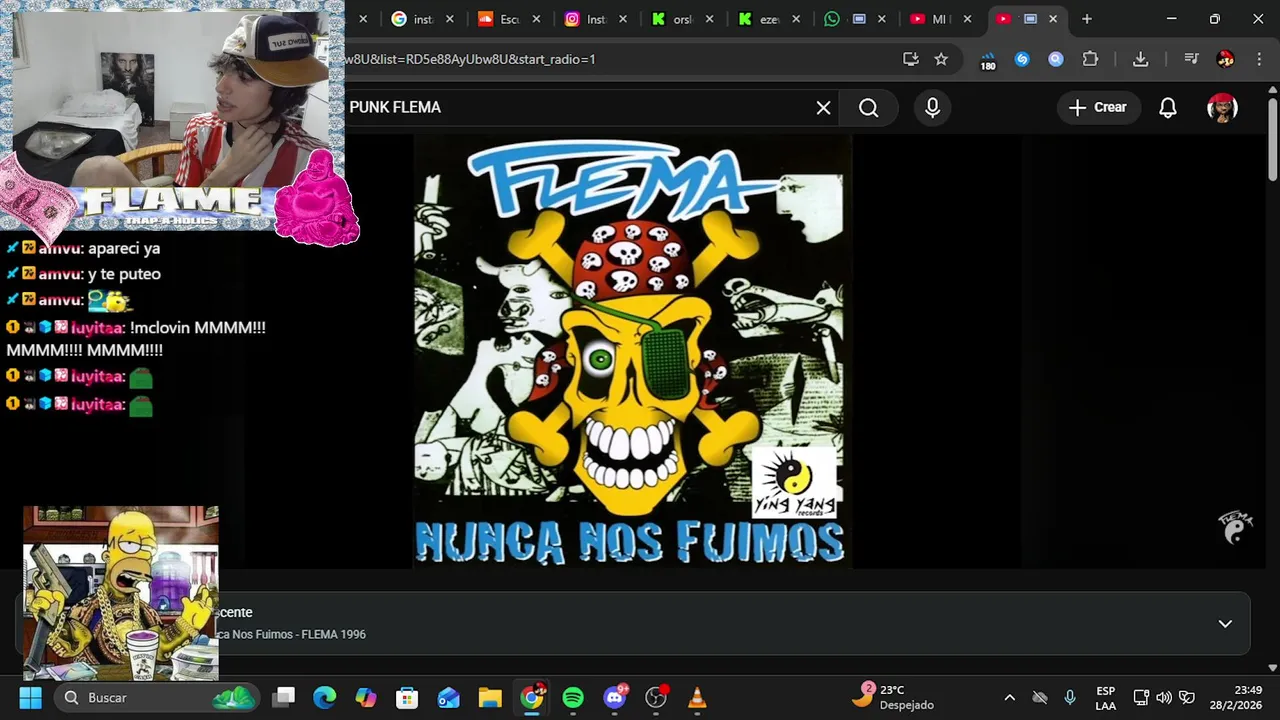Image resolution: width=1280 pixels, height=720 pixels.
Task: Open Chrome media control button
Action: coord(1191,59)
